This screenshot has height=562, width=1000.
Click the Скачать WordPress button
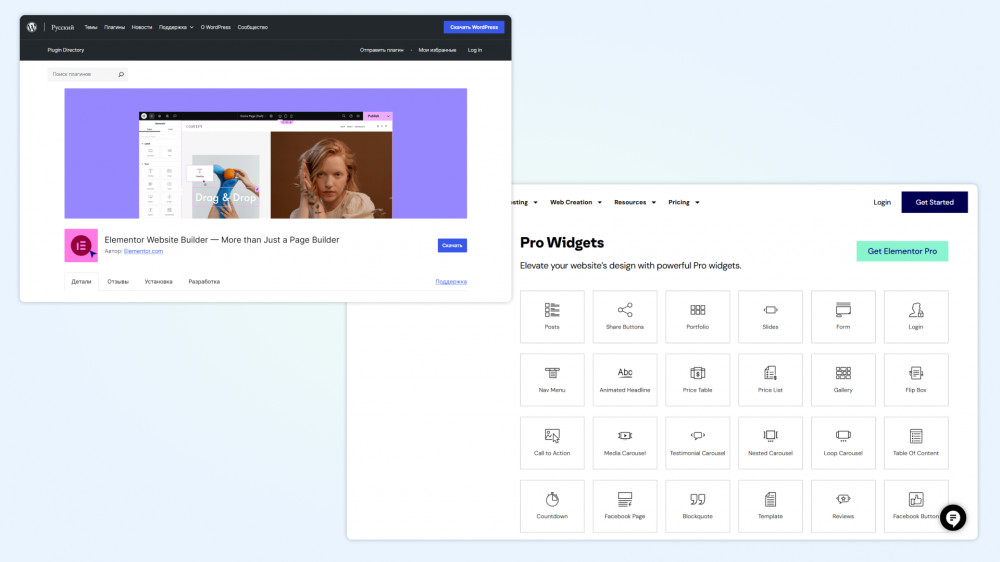(x=474, y=27)
